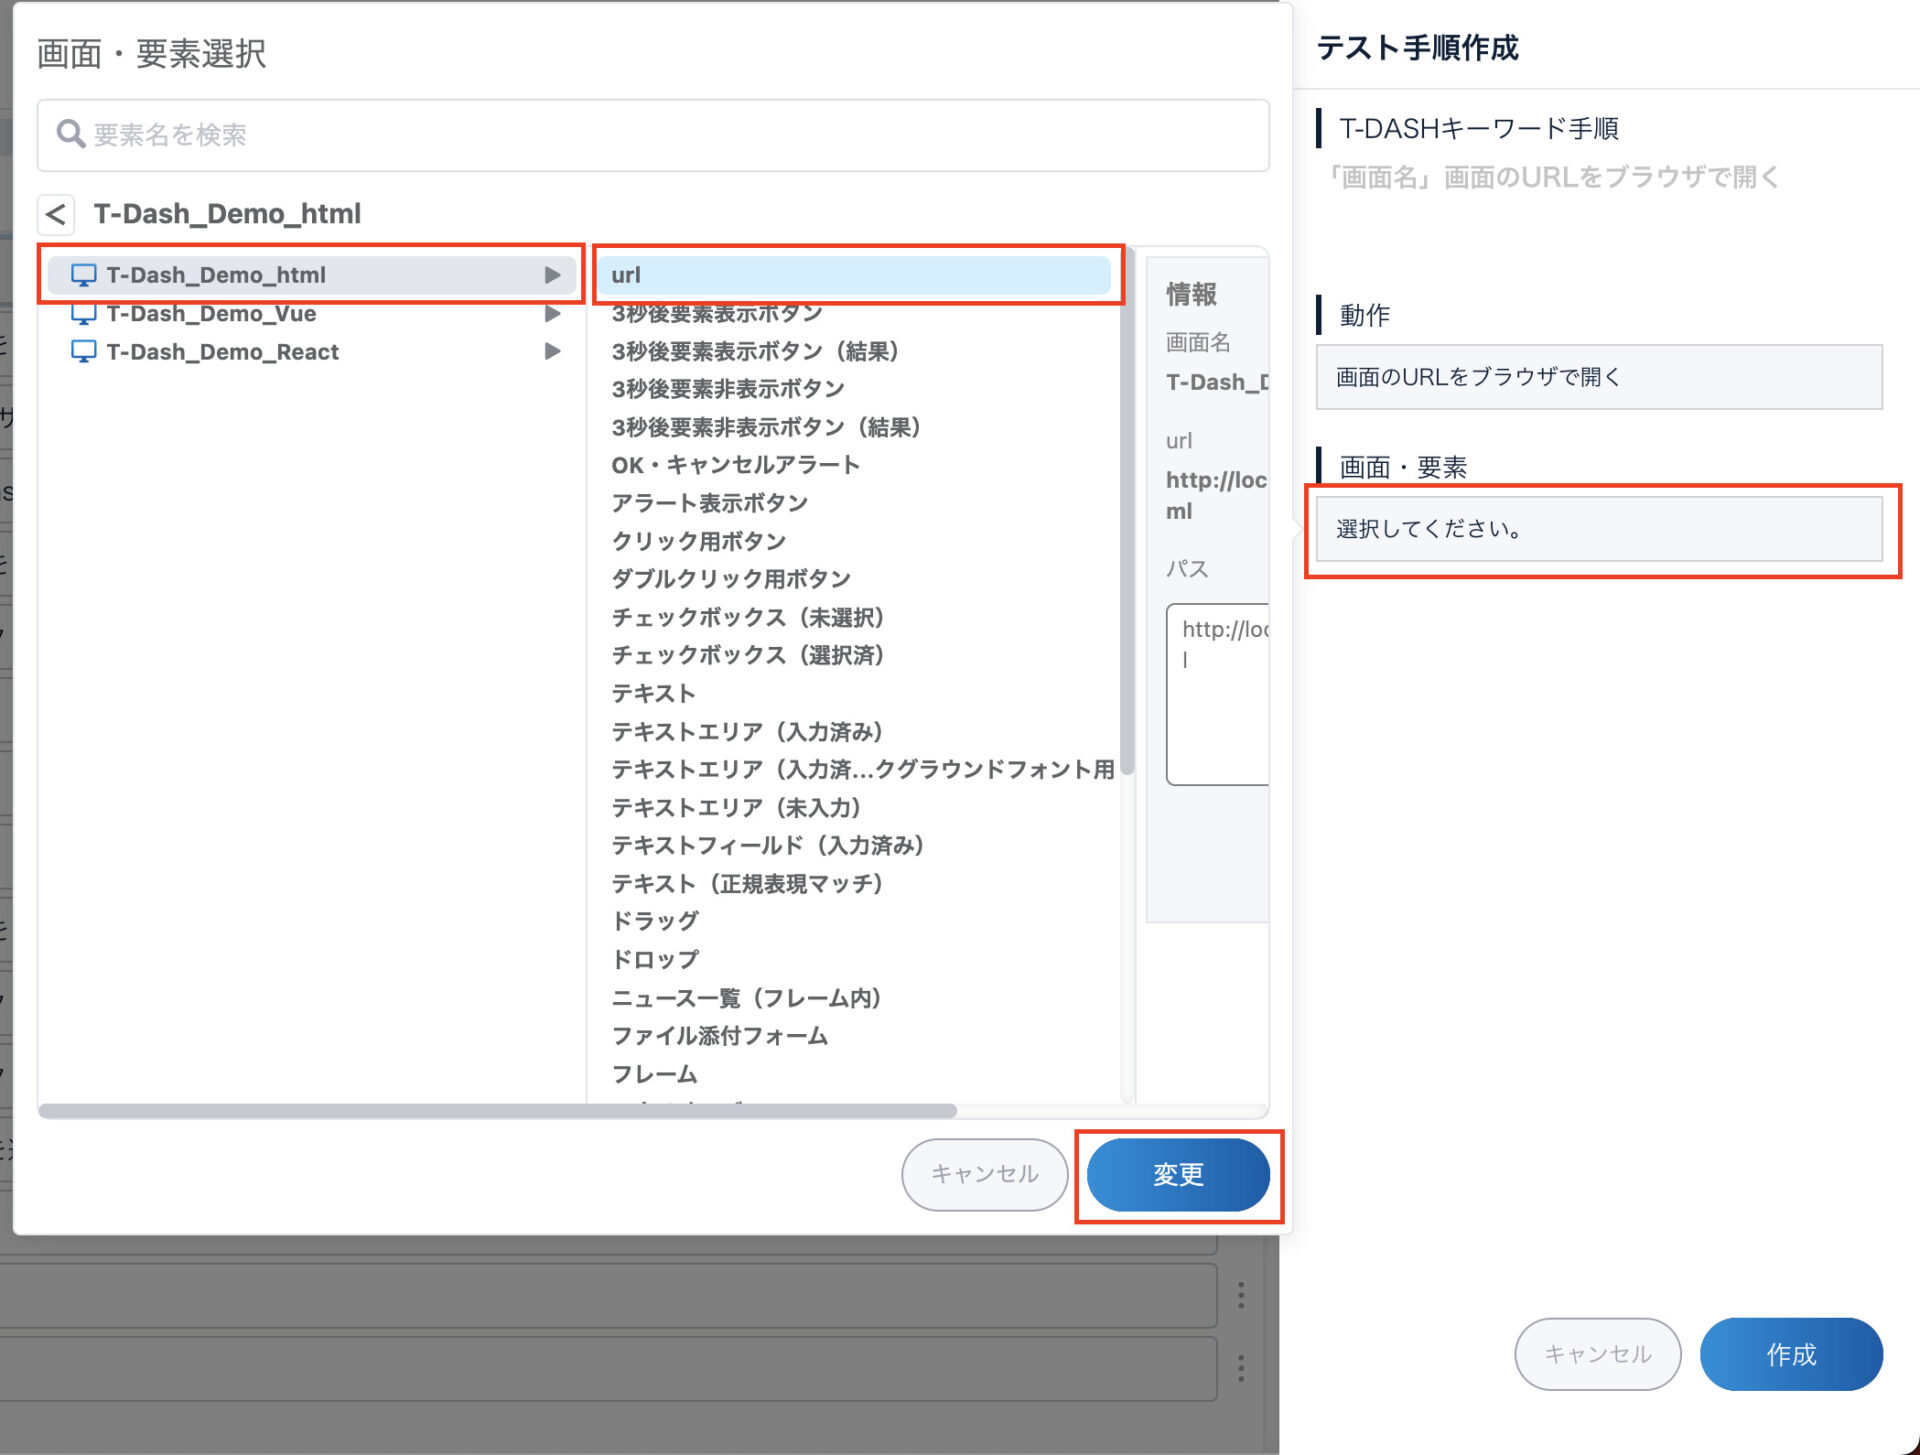Open the three-dot menu of upper background row
The image size is (1920, 1455).
pos(1241,1295)
